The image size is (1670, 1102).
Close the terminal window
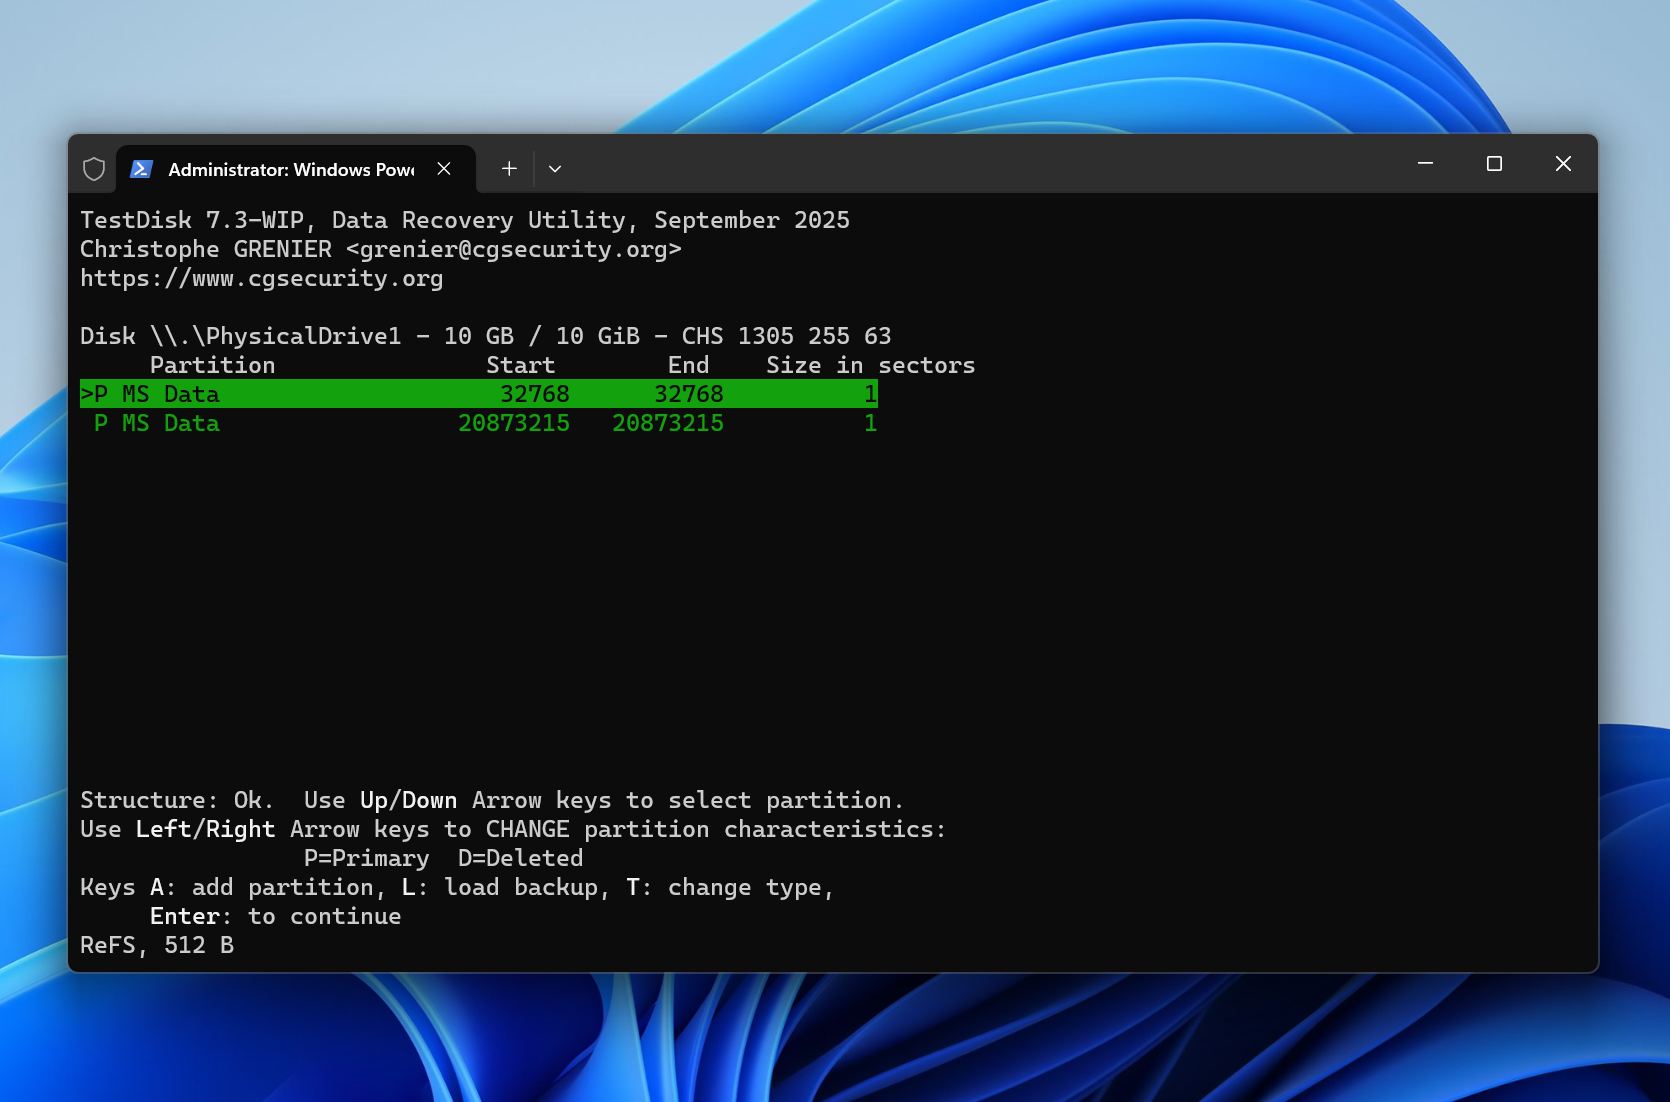click(1563, 163)
